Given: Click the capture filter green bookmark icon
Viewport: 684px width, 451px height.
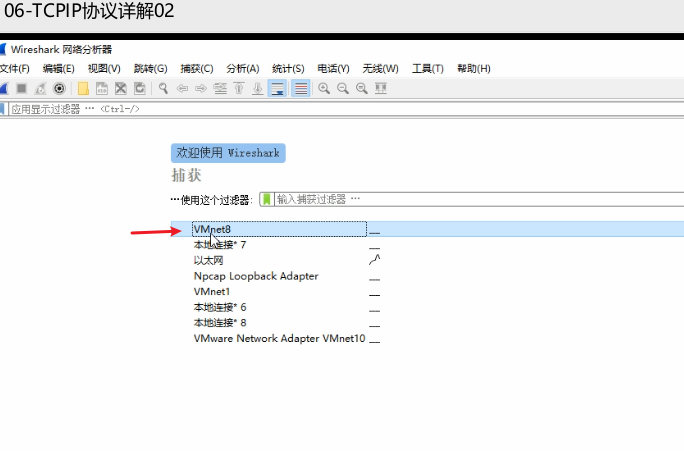Looking at the screenshot, I should pyautogui.click(x=266, y=199).
